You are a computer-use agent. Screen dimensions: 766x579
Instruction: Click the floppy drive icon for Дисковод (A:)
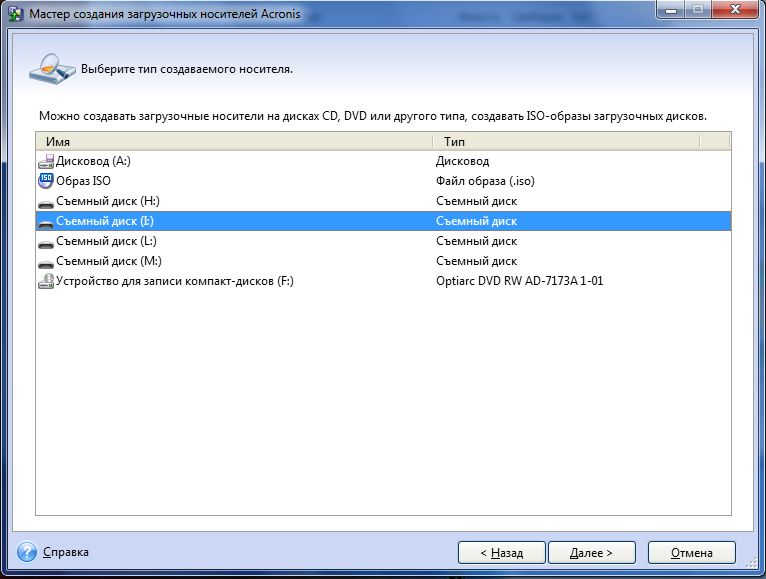tap(46, 161)
